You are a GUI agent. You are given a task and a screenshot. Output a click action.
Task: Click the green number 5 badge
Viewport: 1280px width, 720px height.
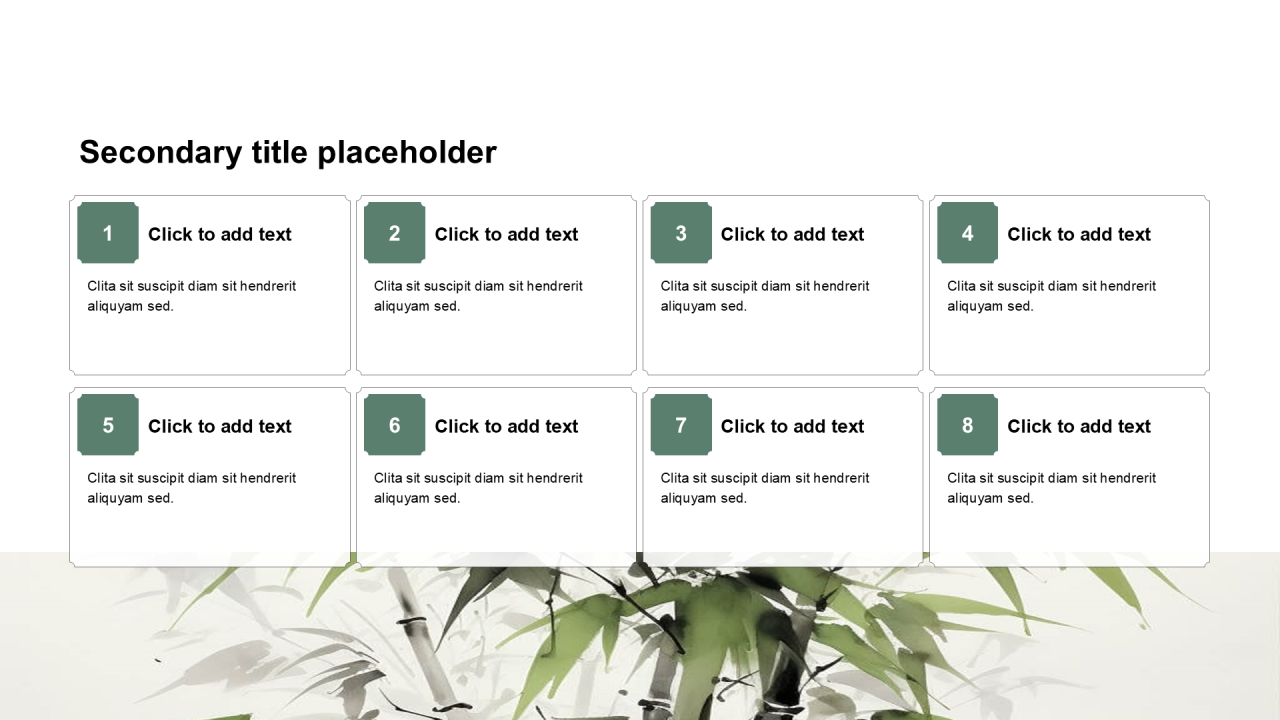(x=108, y=425)
